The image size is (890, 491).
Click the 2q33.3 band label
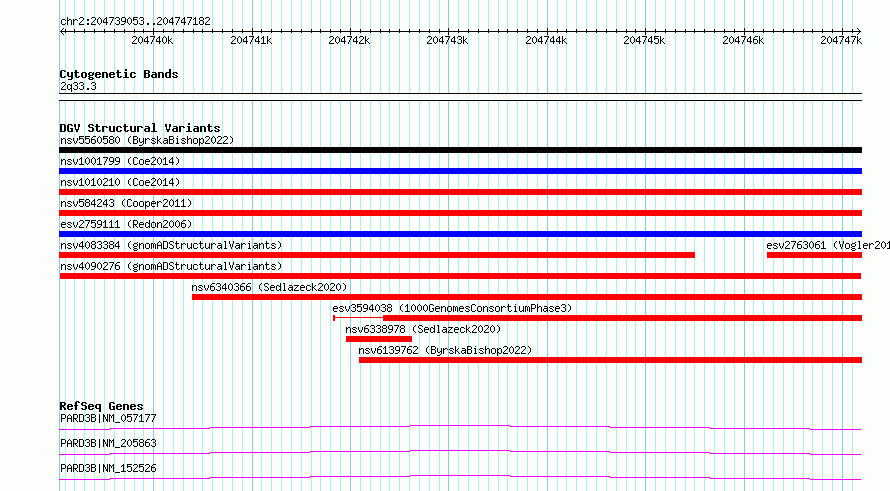(78, 86)
